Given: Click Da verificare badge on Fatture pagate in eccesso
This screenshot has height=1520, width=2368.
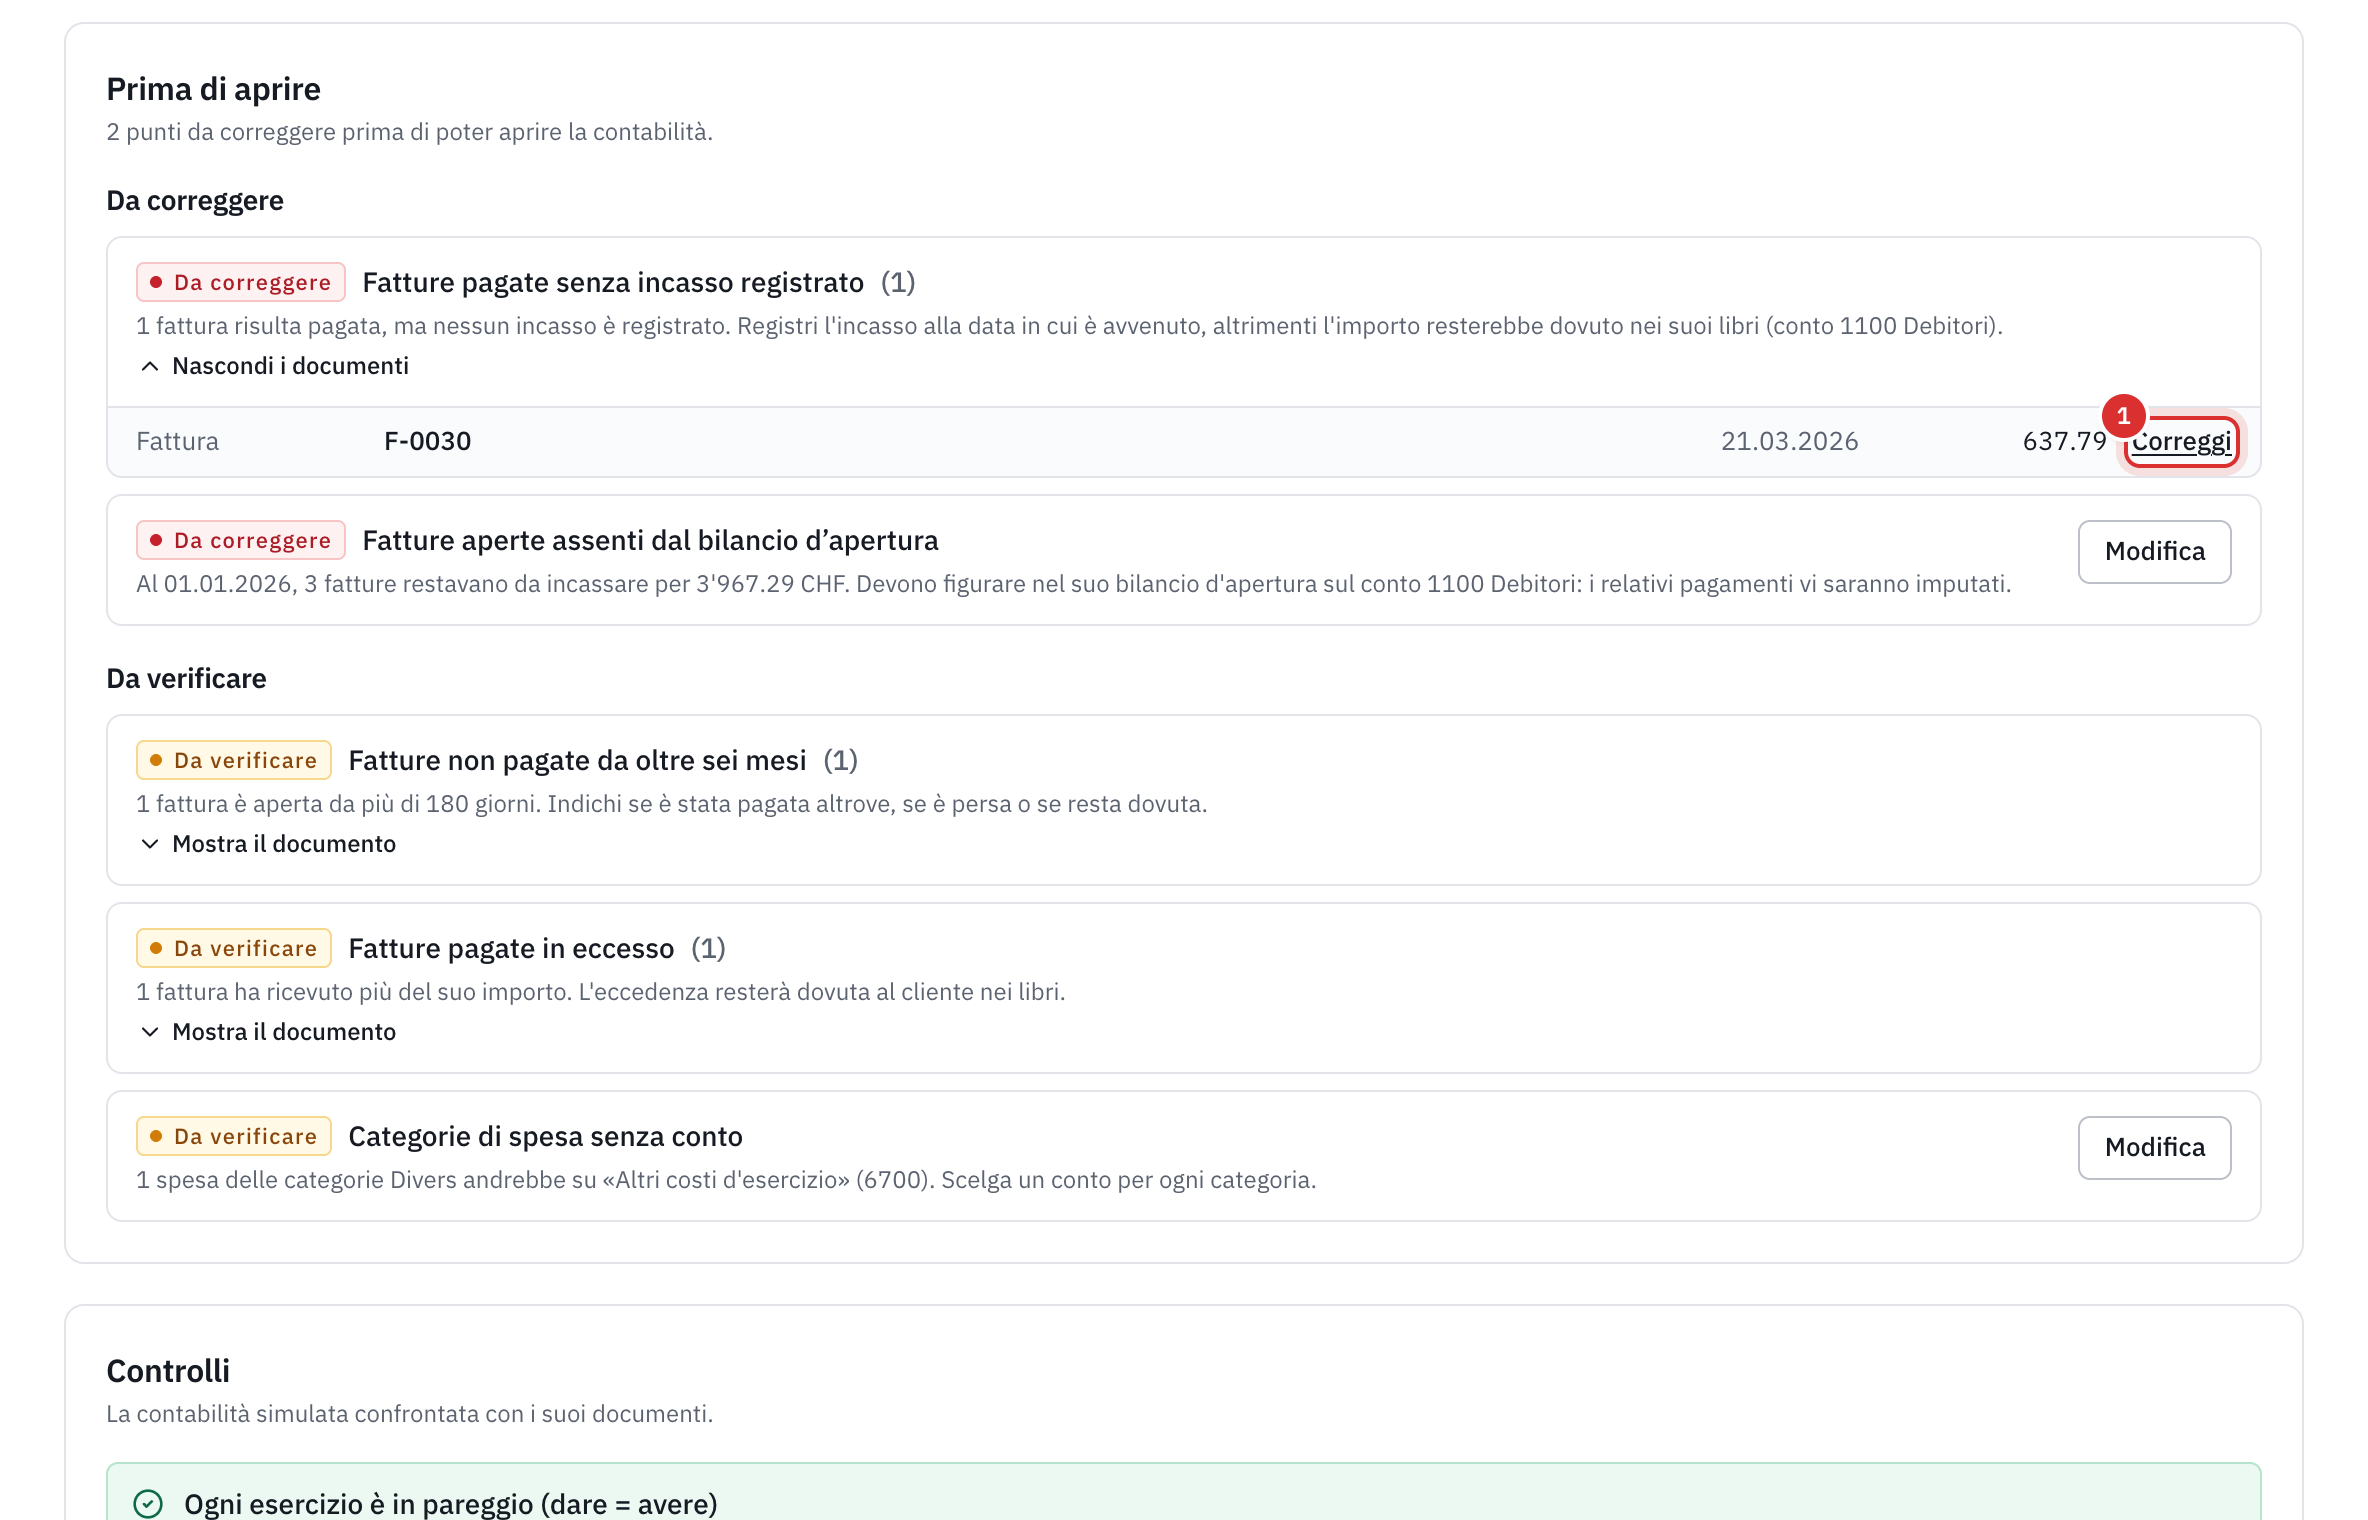Looking at the screenshot, I should pos(234,949).
